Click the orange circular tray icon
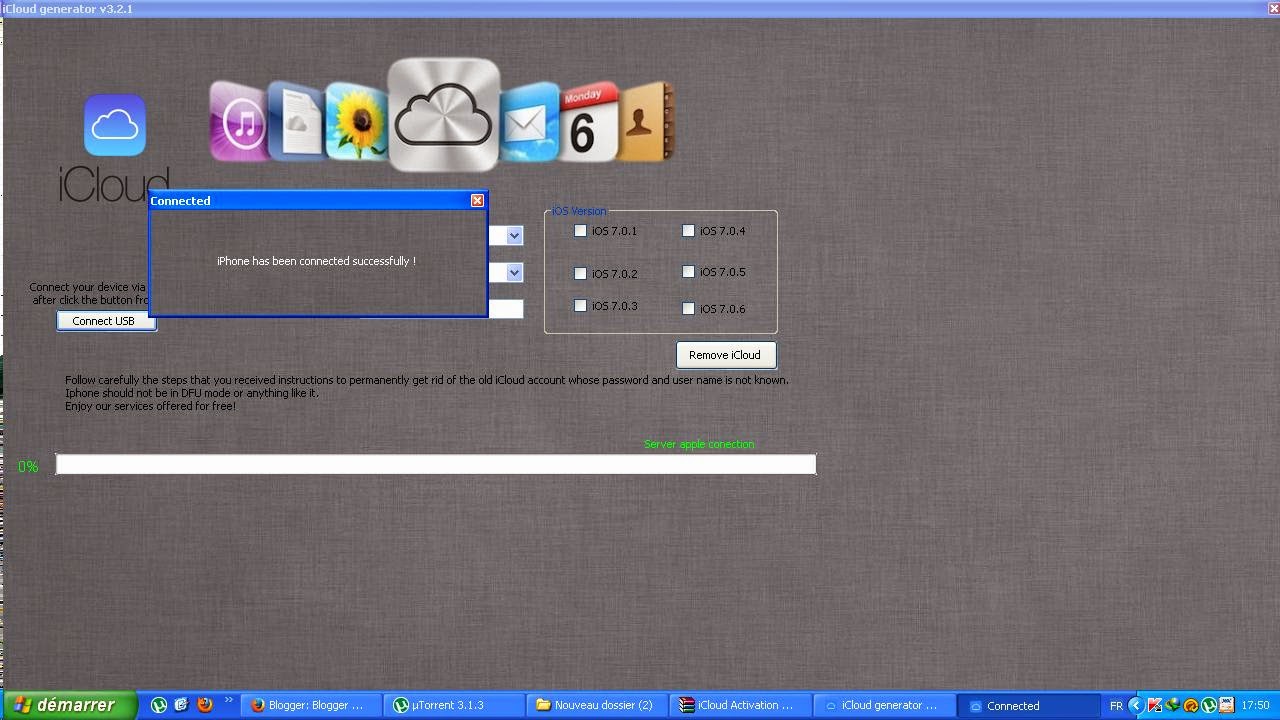The width and height of the screenshot is (1280, 720). click(x=1190, y=705)
